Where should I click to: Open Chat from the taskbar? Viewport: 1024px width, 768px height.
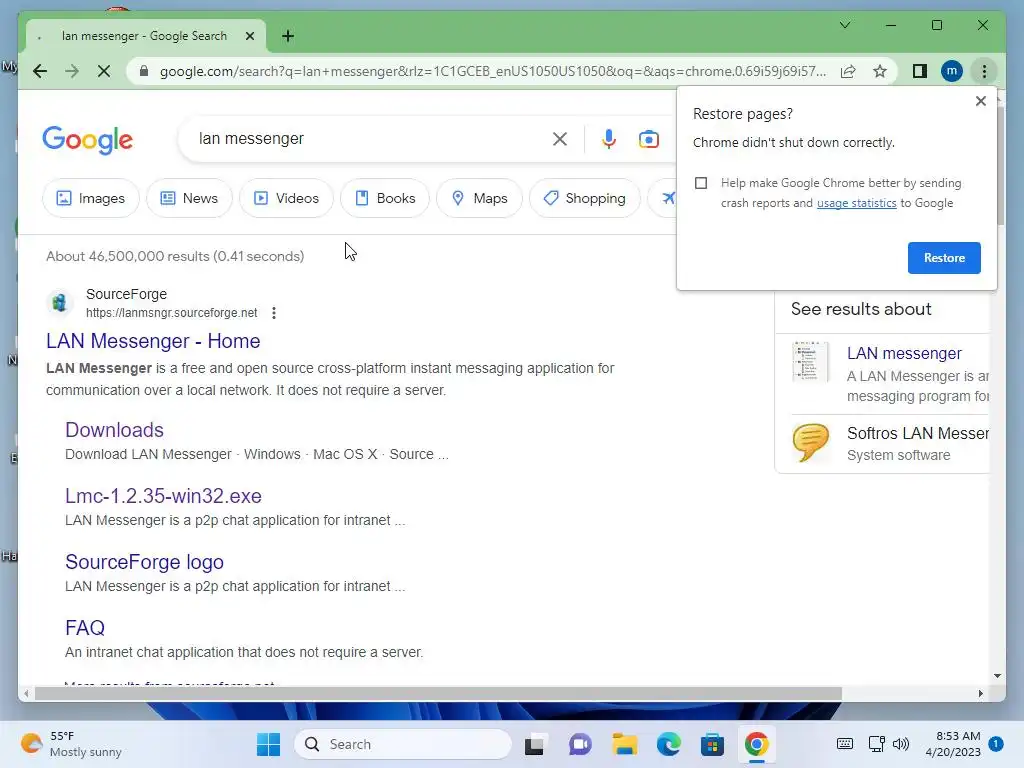579,744
